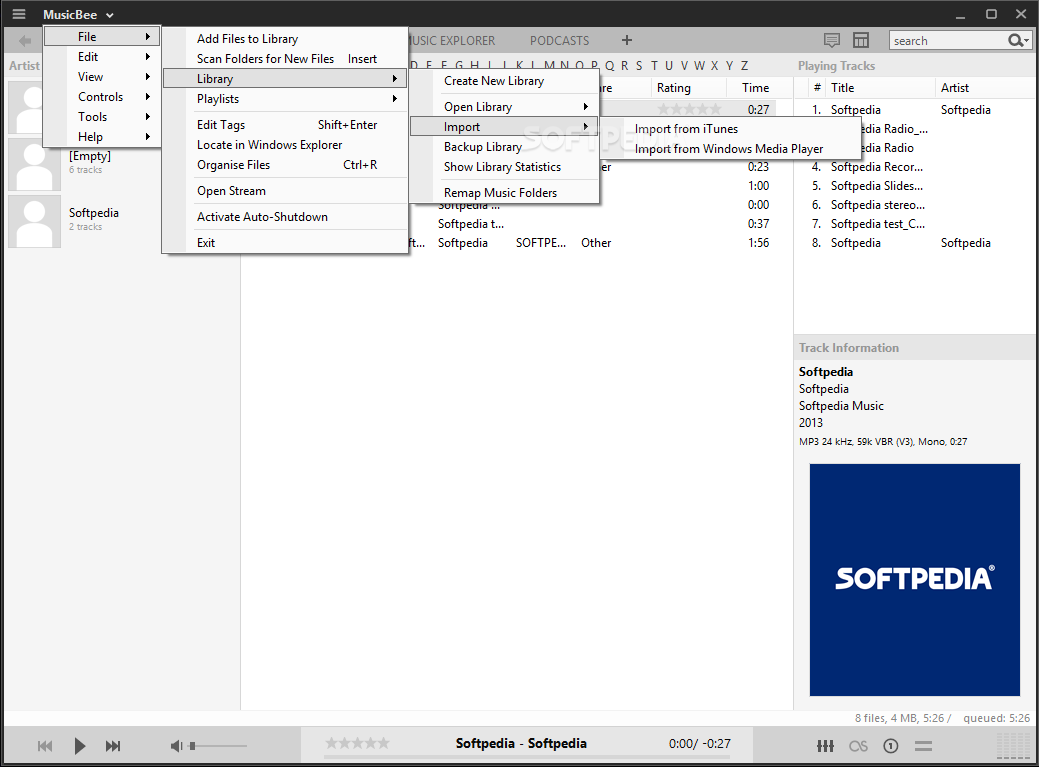Screen dimensions: 1039x767
Task: Choose Backup Library
Action: click(x=504, y=146)
